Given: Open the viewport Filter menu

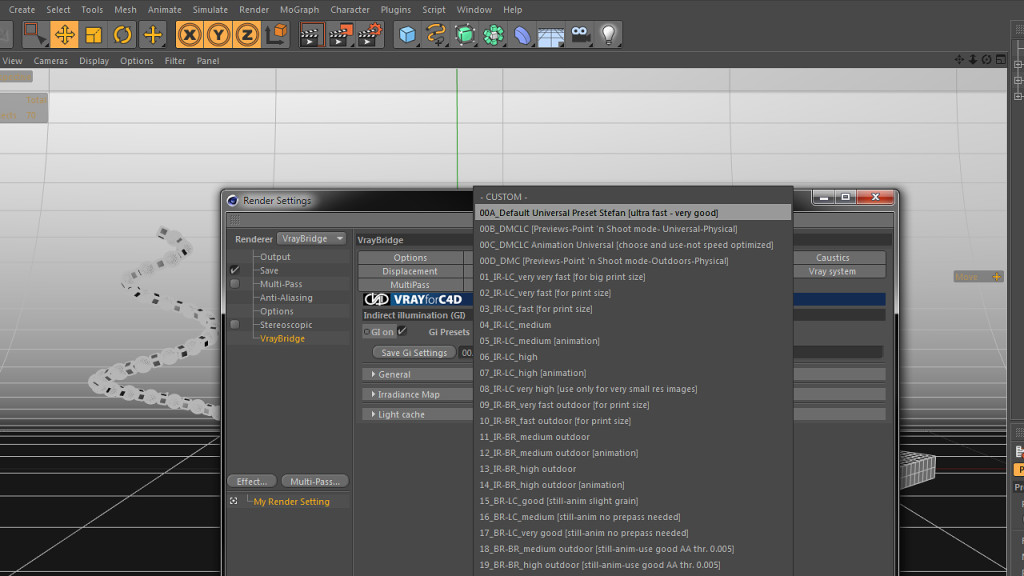Looking at the screenshot, I should click(x=175, y=61).
